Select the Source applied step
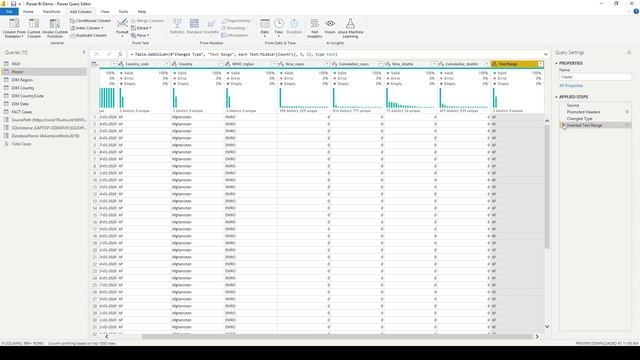Image resolution: width=640 pixels, height=360 pixels. pos(596,105)
